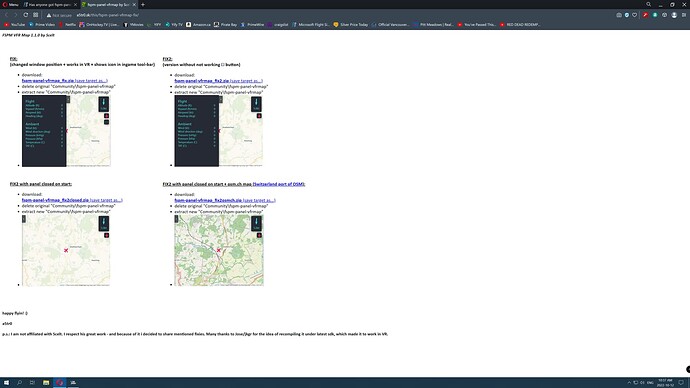Open the extensions cube icon
This screenshot has width=690, height=388.
pyautogui.click(x=664, y=15)
